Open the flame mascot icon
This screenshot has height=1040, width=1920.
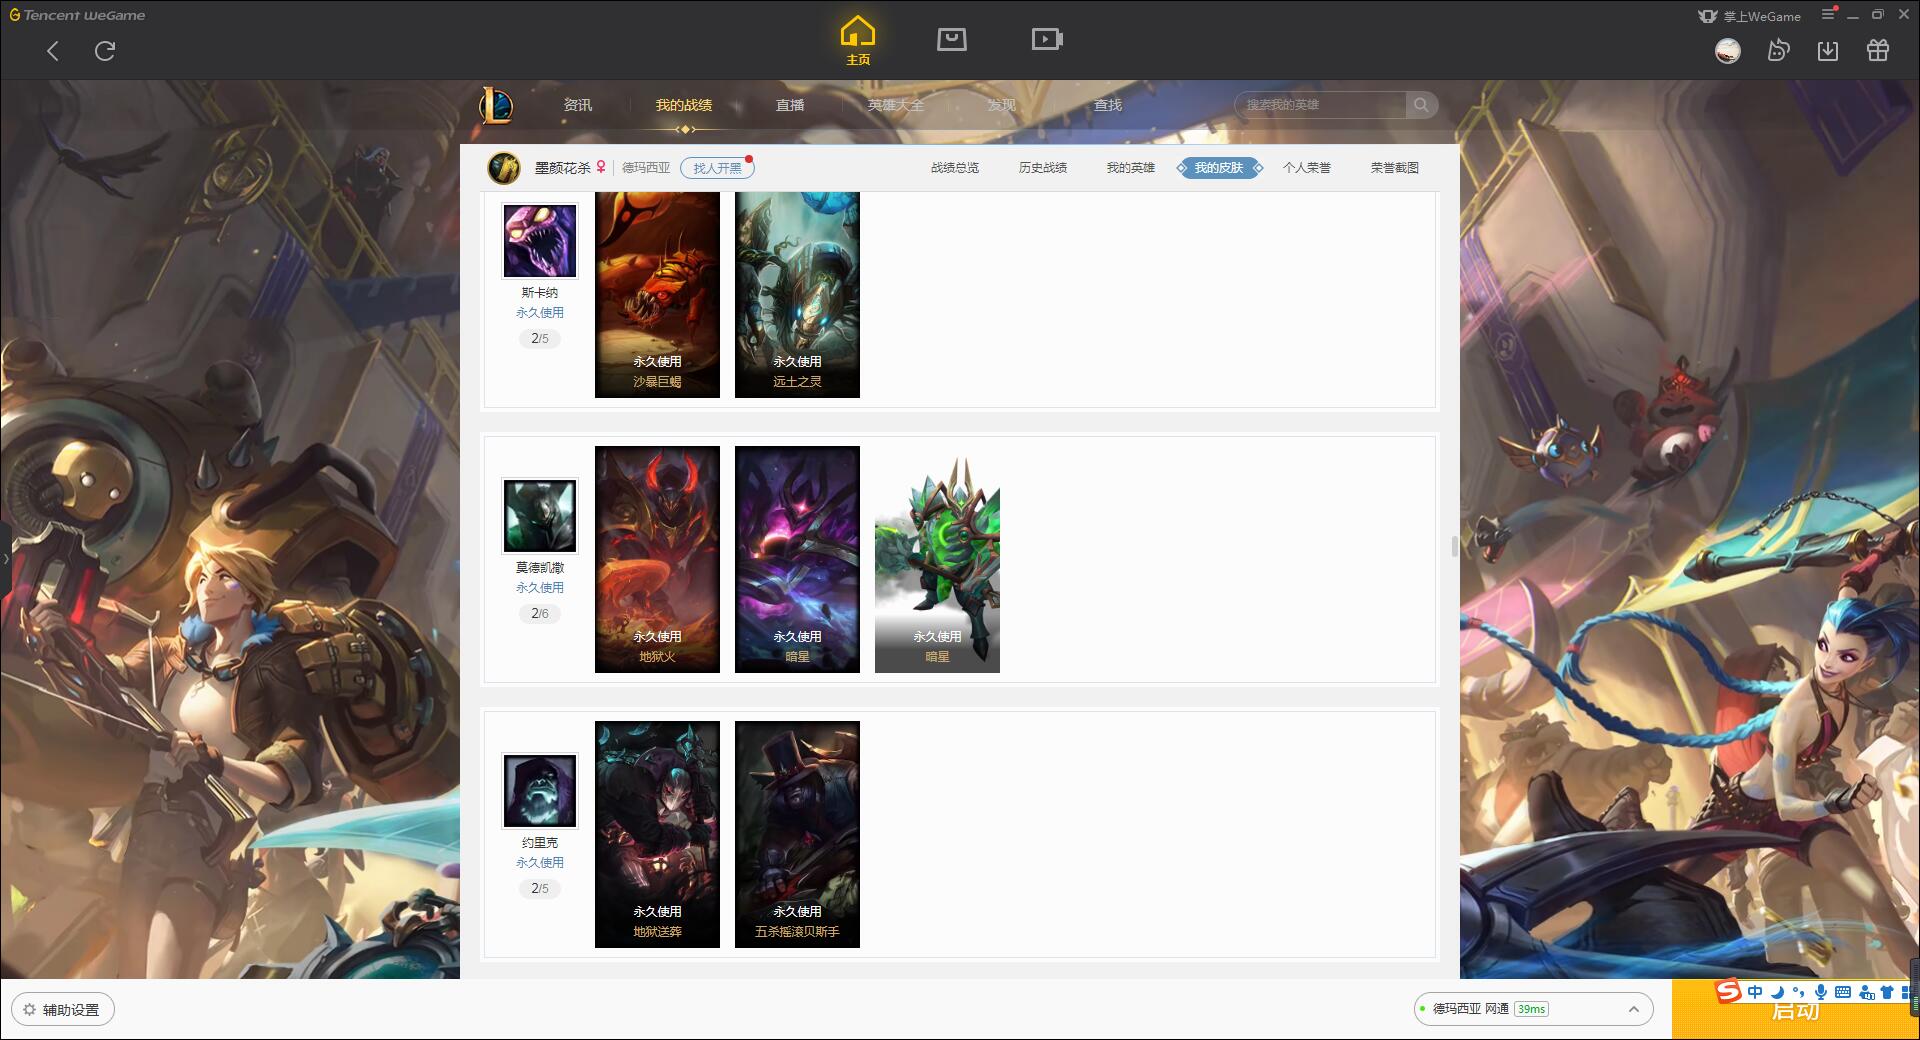pos(1778,50)
